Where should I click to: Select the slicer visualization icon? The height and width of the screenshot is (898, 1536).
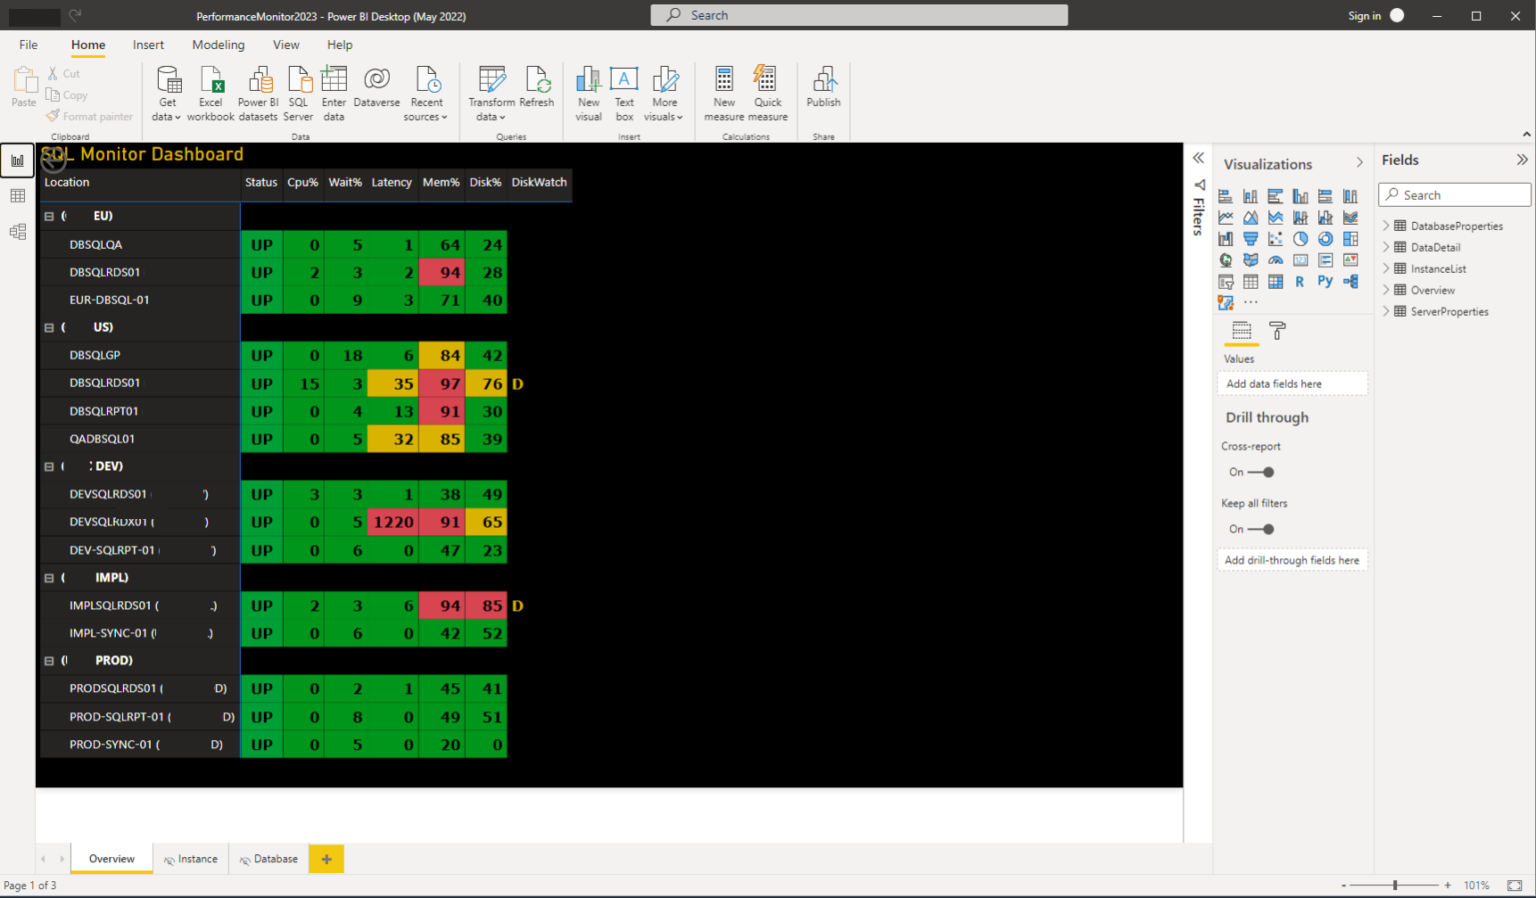(1226, 281)
